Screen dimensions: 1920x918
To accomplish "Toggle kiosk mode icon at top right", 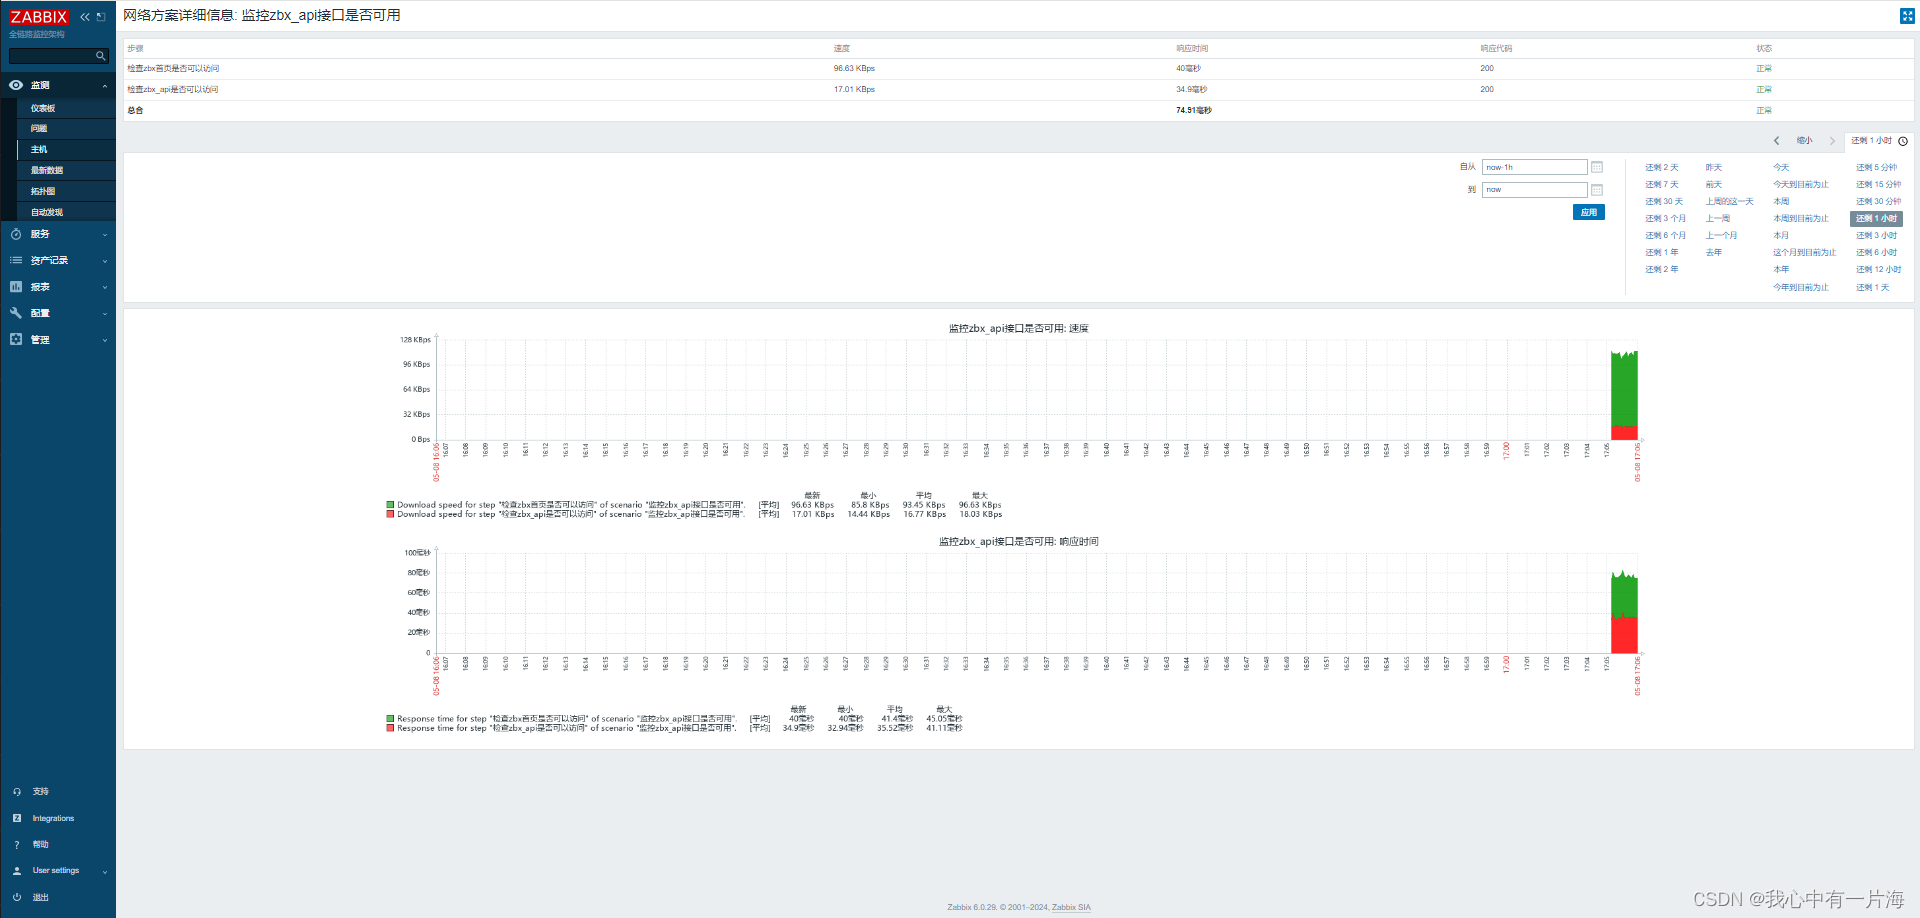I will click(x=1906, y=16).
